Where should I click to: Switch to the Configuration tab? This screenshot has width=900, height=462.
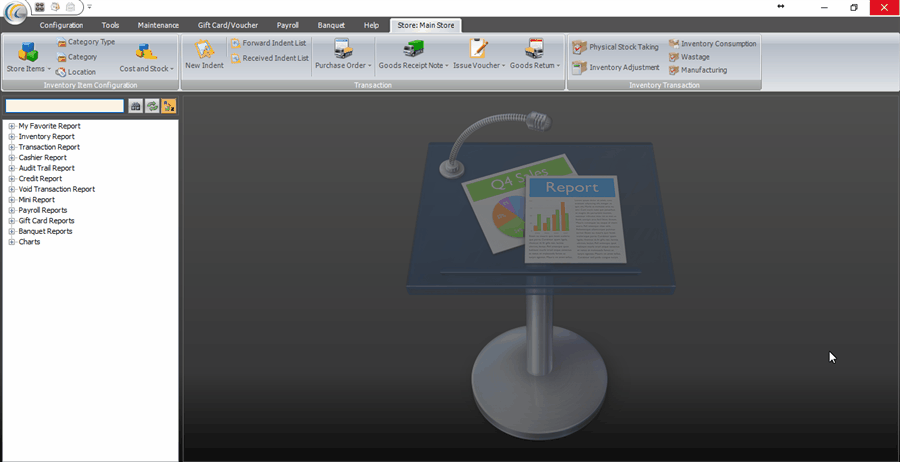[61, 25]
